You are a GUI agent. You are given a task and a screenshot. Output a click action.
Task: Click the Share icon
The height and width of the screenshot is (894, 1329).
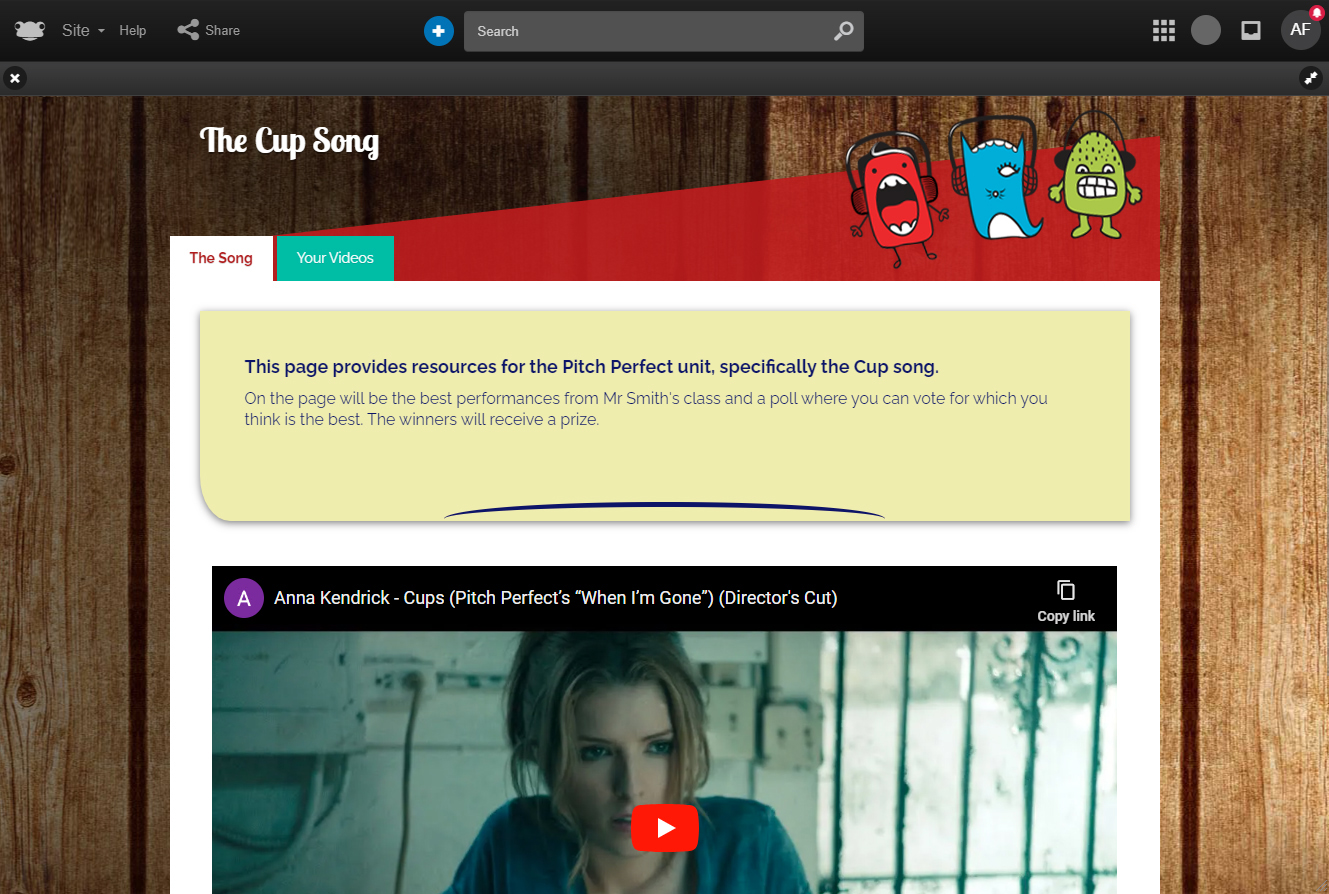[x=188, y=30]
